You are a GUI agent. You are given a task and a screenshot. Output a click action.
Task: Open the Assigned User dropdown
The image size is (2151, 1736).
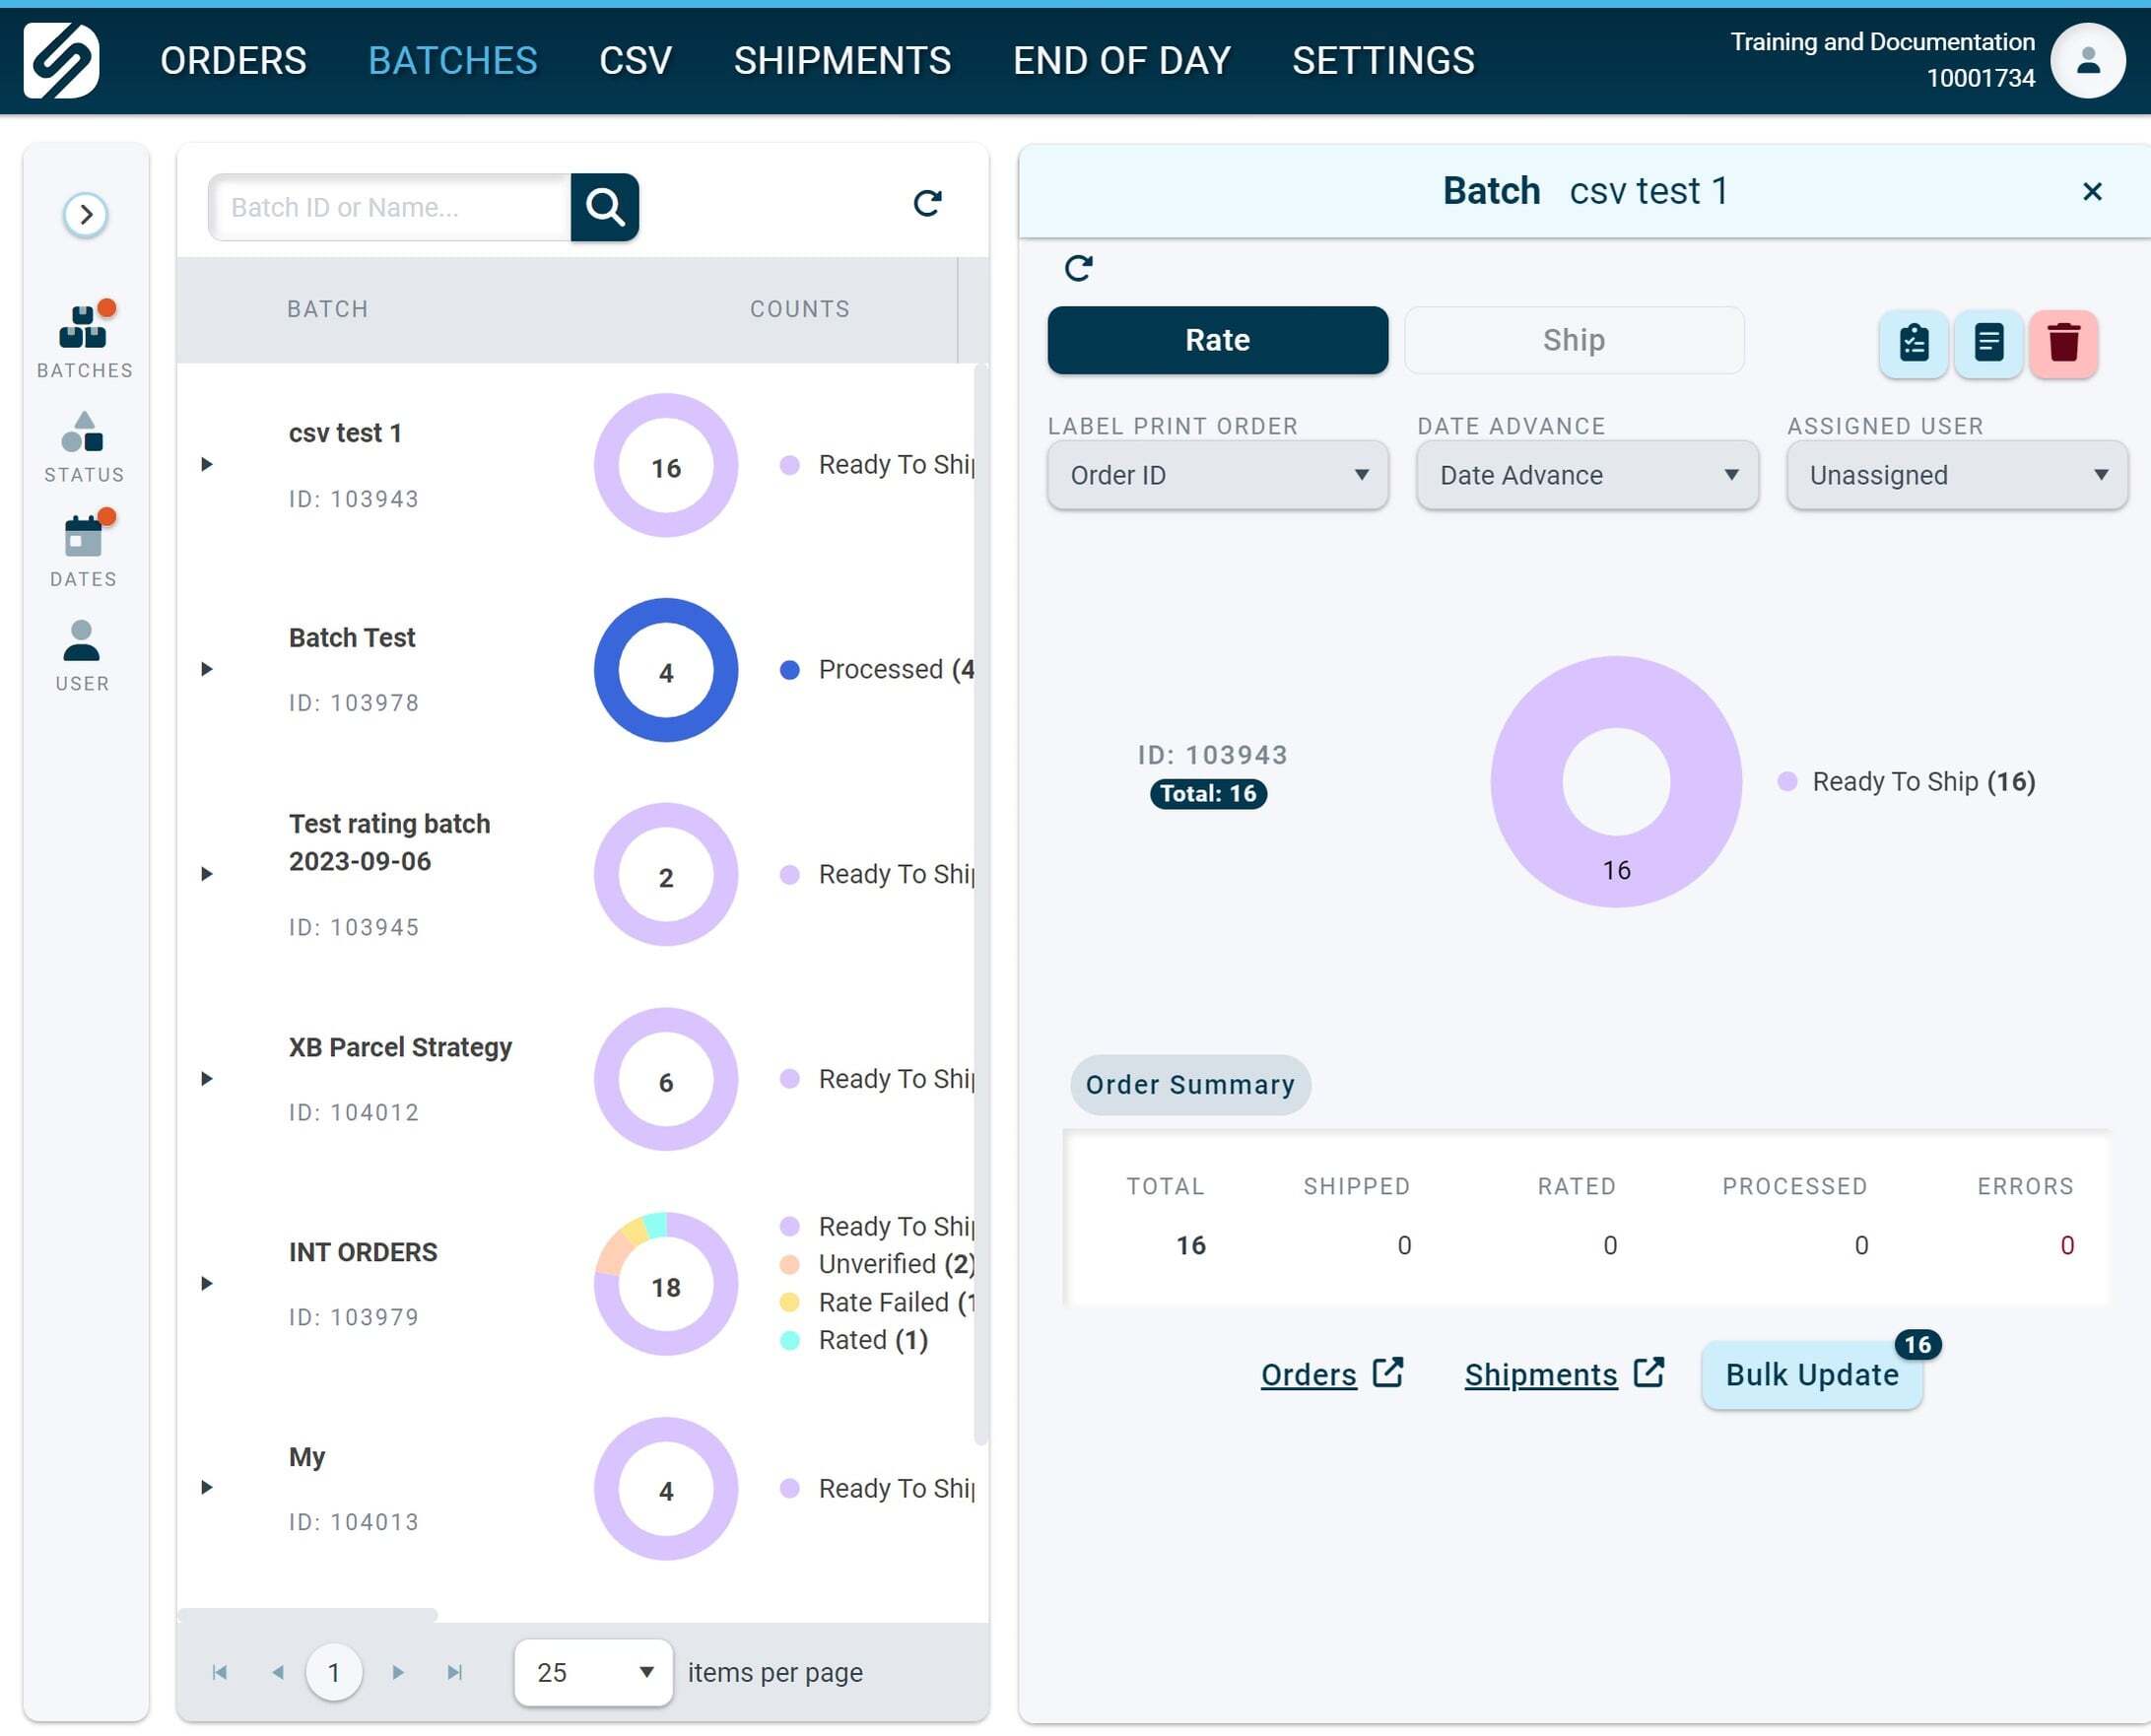click(1957, 475)
